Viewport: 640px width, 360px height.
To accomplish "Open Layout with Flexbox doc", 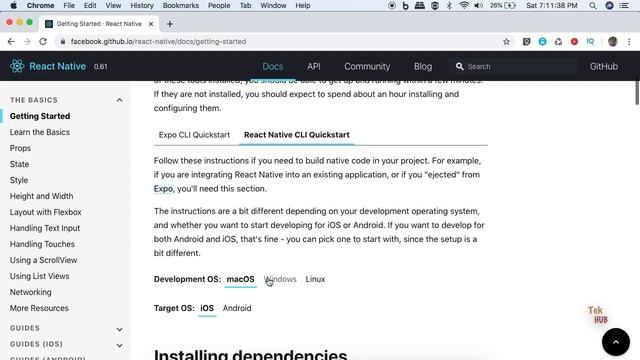I will (45, 212).
